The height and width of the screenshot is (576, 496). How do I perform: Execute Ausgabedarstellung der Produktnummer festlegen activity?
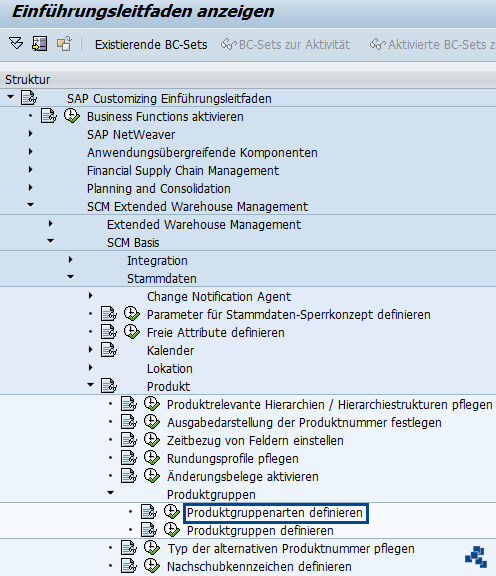coord(152,422)
